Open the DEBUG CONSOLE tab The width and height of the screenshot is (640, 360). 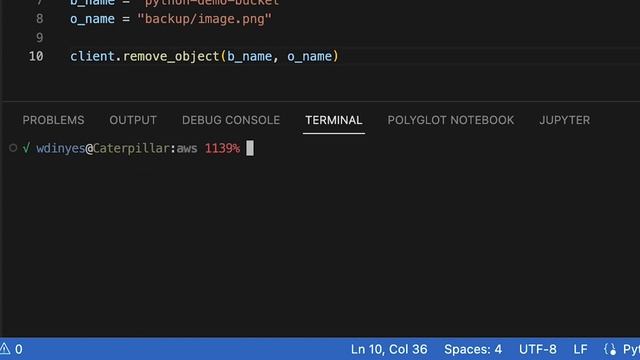tap(231, 120)
